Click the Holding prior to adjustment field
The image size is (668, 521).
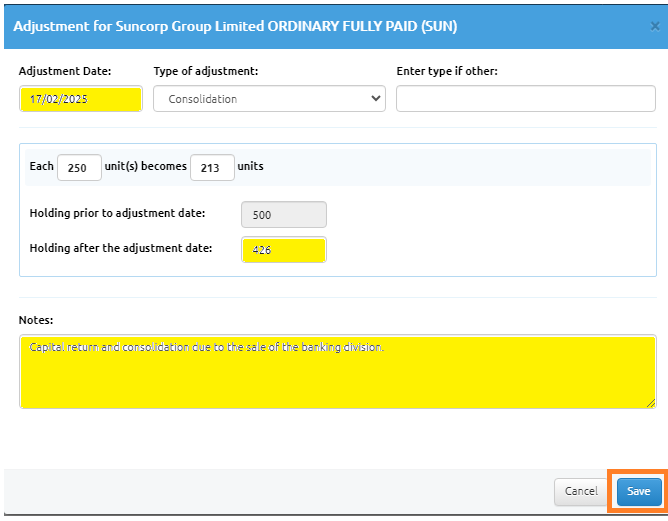[284, 215]
